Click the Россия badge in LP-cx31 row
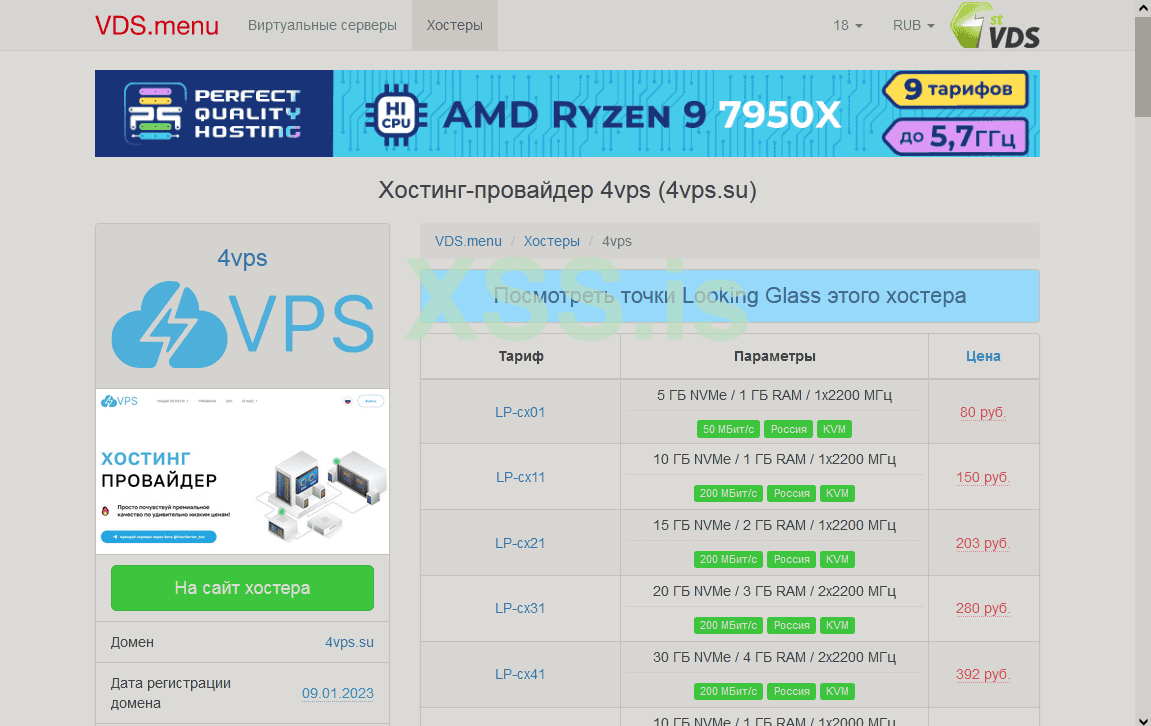 (791, 625)
